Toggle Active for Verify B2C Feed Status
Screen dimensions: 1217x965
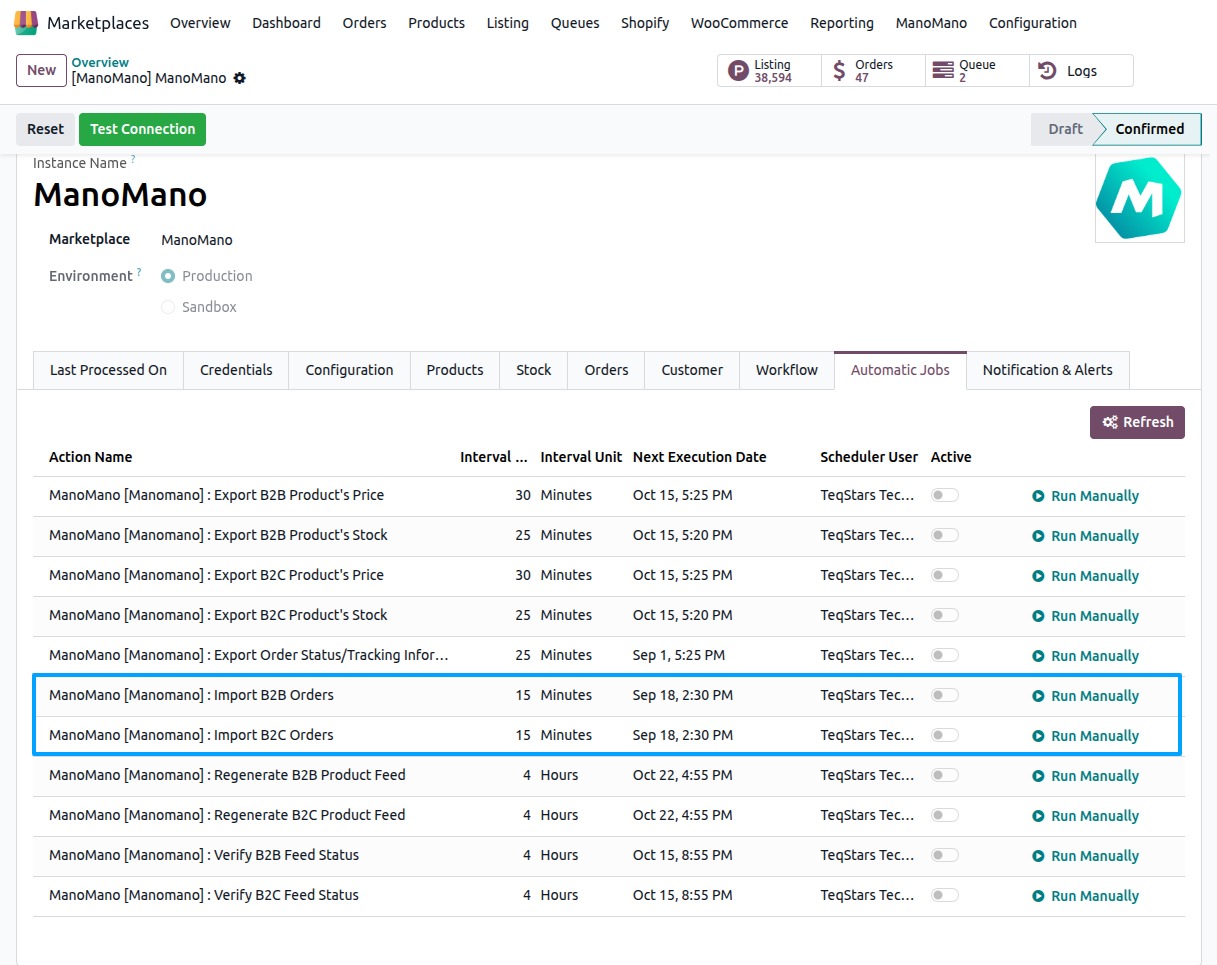pyautogui.click(x=945, y=895)
